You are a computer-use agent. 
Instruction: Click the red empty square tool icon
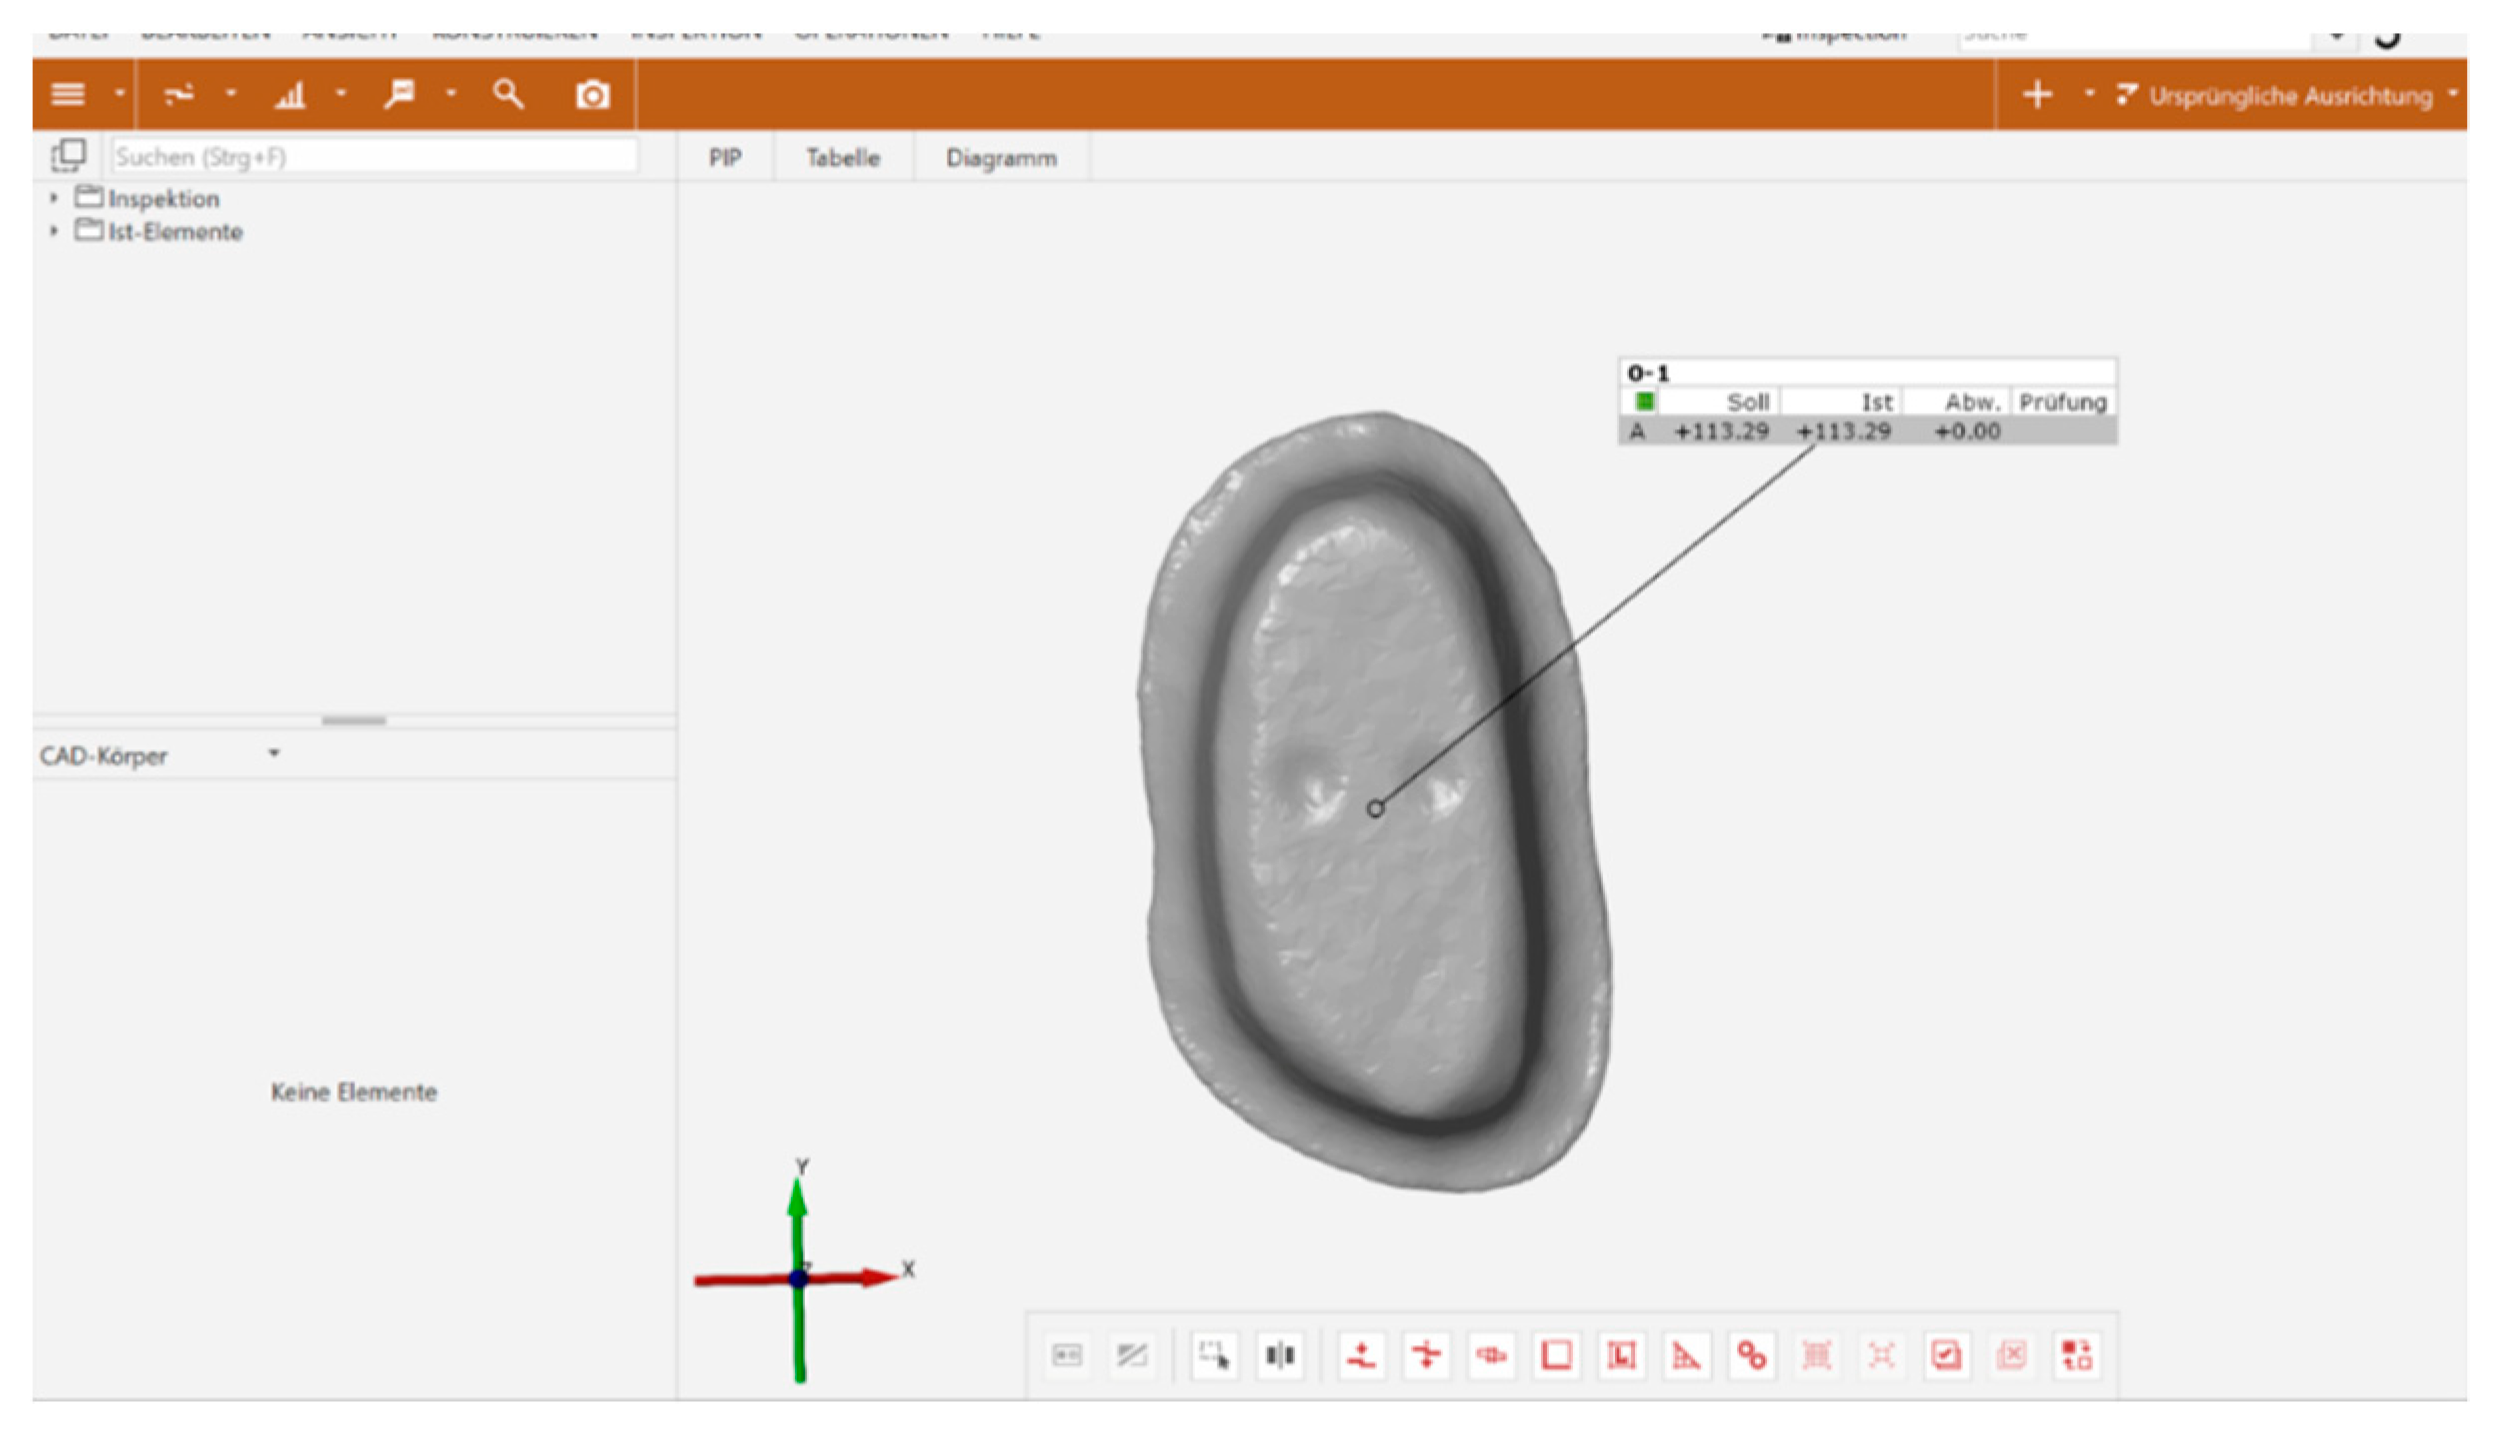1557,1356
